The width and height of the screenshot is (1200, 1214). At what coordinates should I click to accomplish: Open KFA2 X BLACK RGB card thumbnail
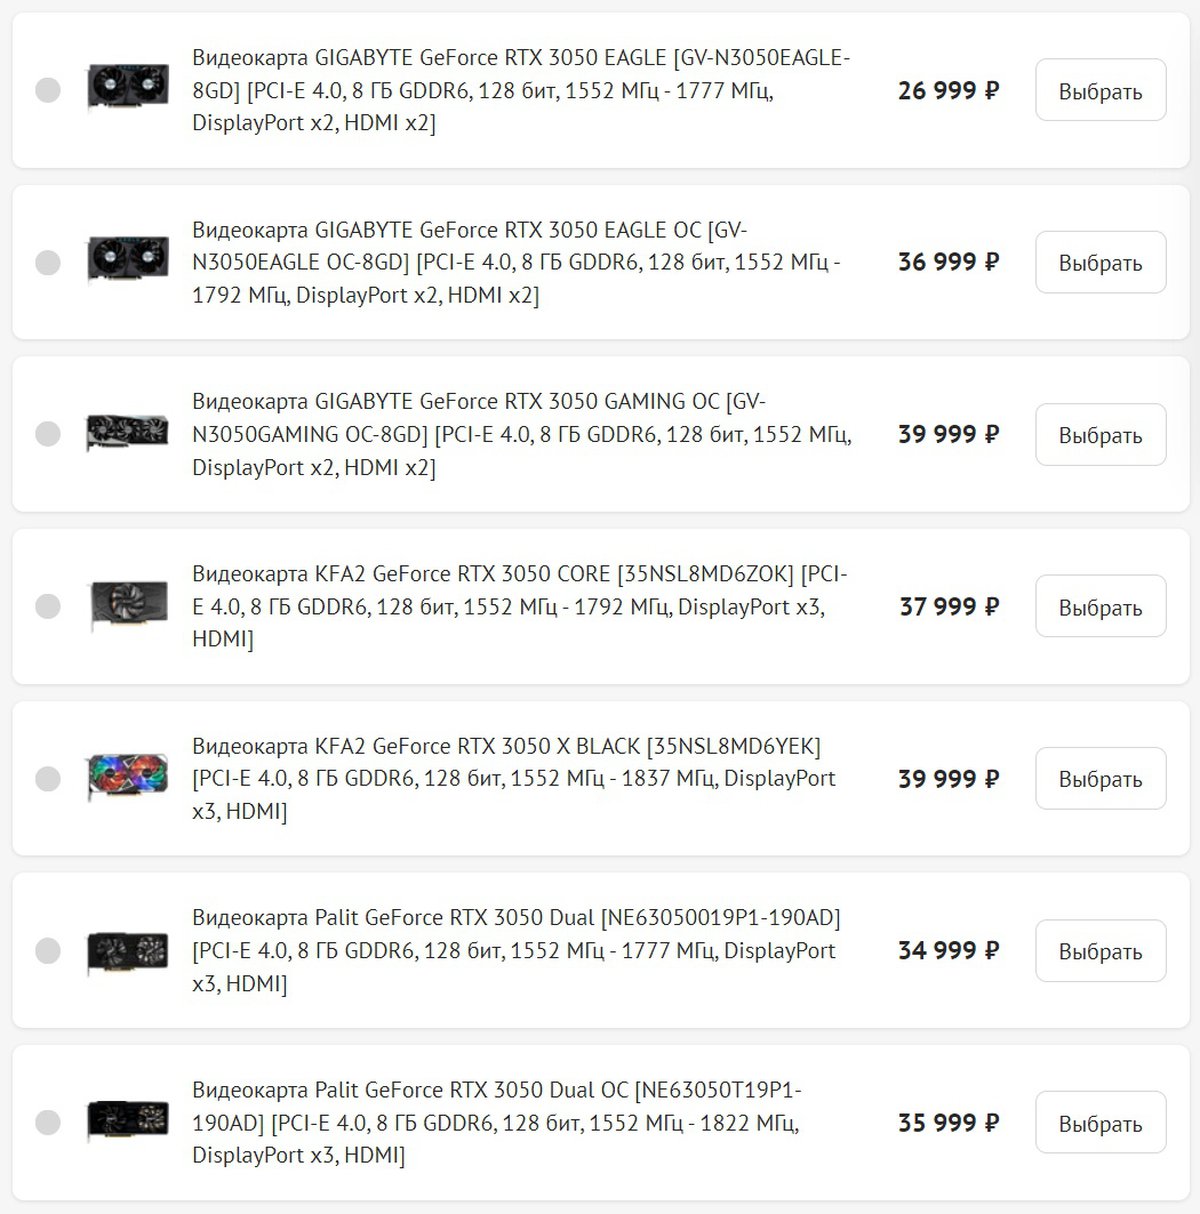coord(128,777)
